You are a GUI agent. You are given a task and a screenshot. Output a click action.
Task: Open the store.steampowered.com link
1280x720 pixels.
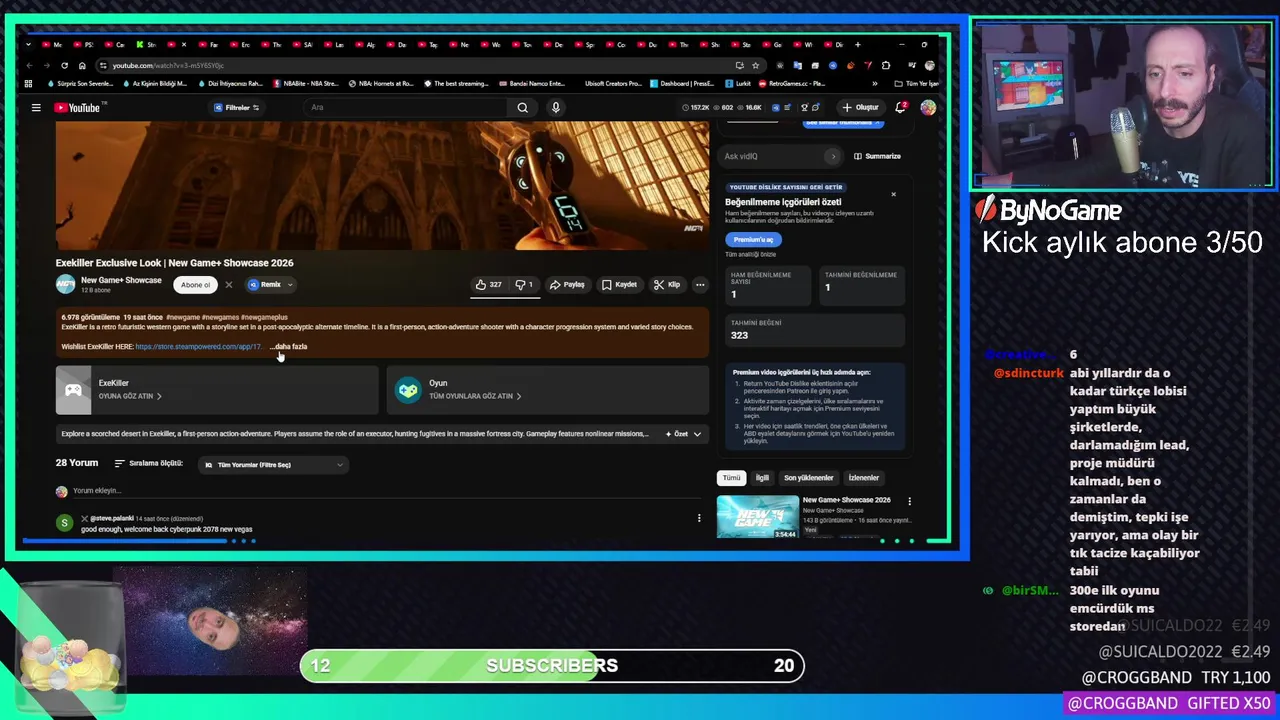198,347
